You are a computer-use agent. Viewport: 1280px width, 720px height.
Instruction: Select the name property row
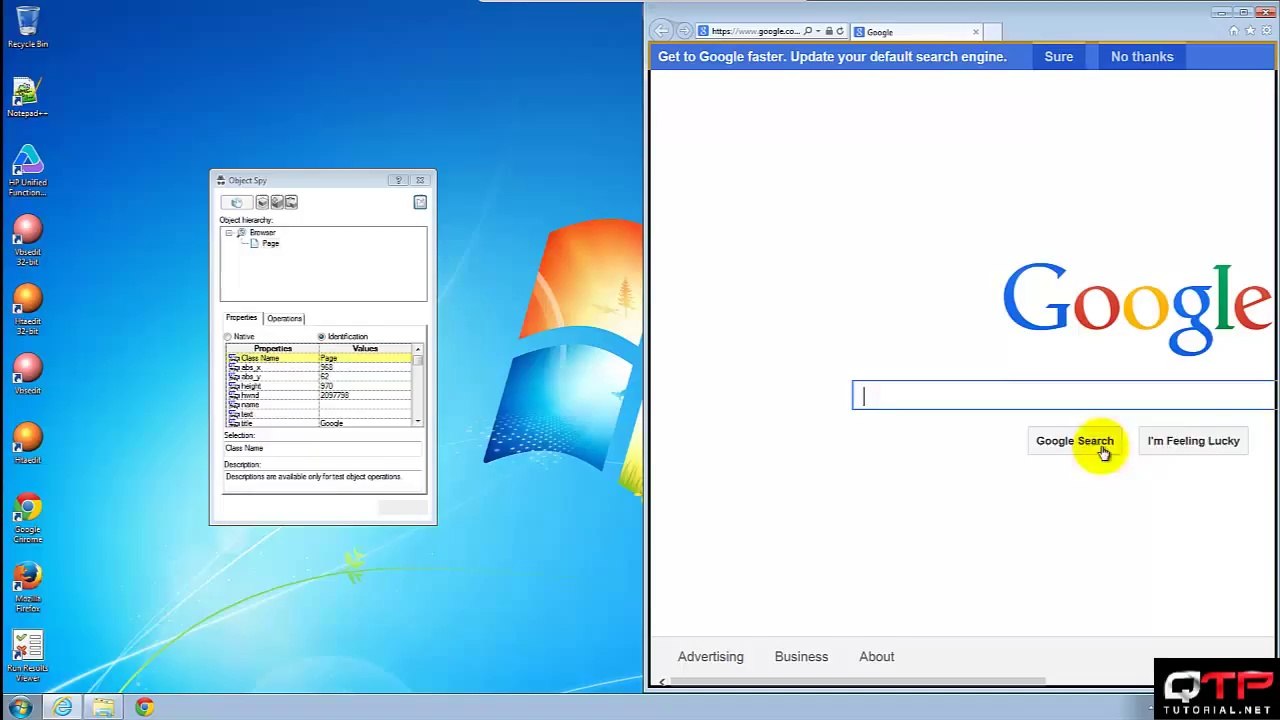point(318,405)
